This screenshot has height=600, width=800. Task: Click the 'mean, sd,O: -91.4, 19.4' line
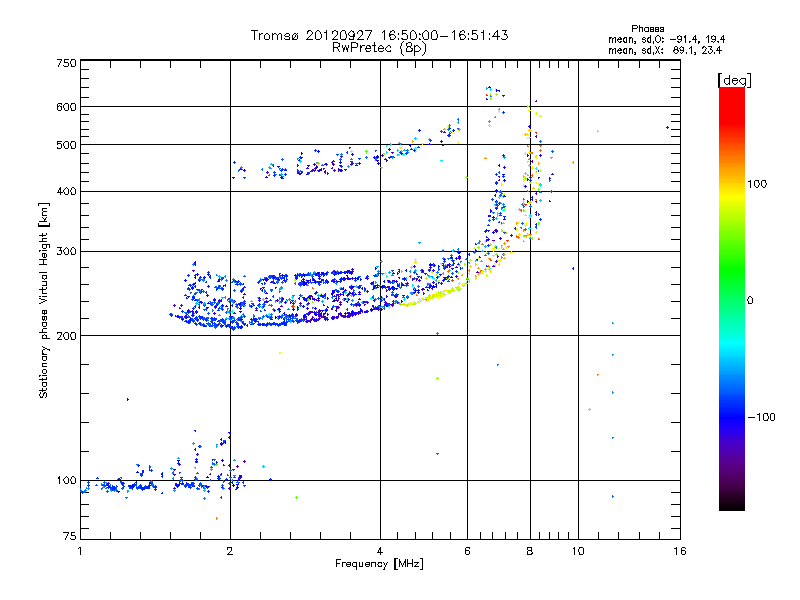(666, 39)
